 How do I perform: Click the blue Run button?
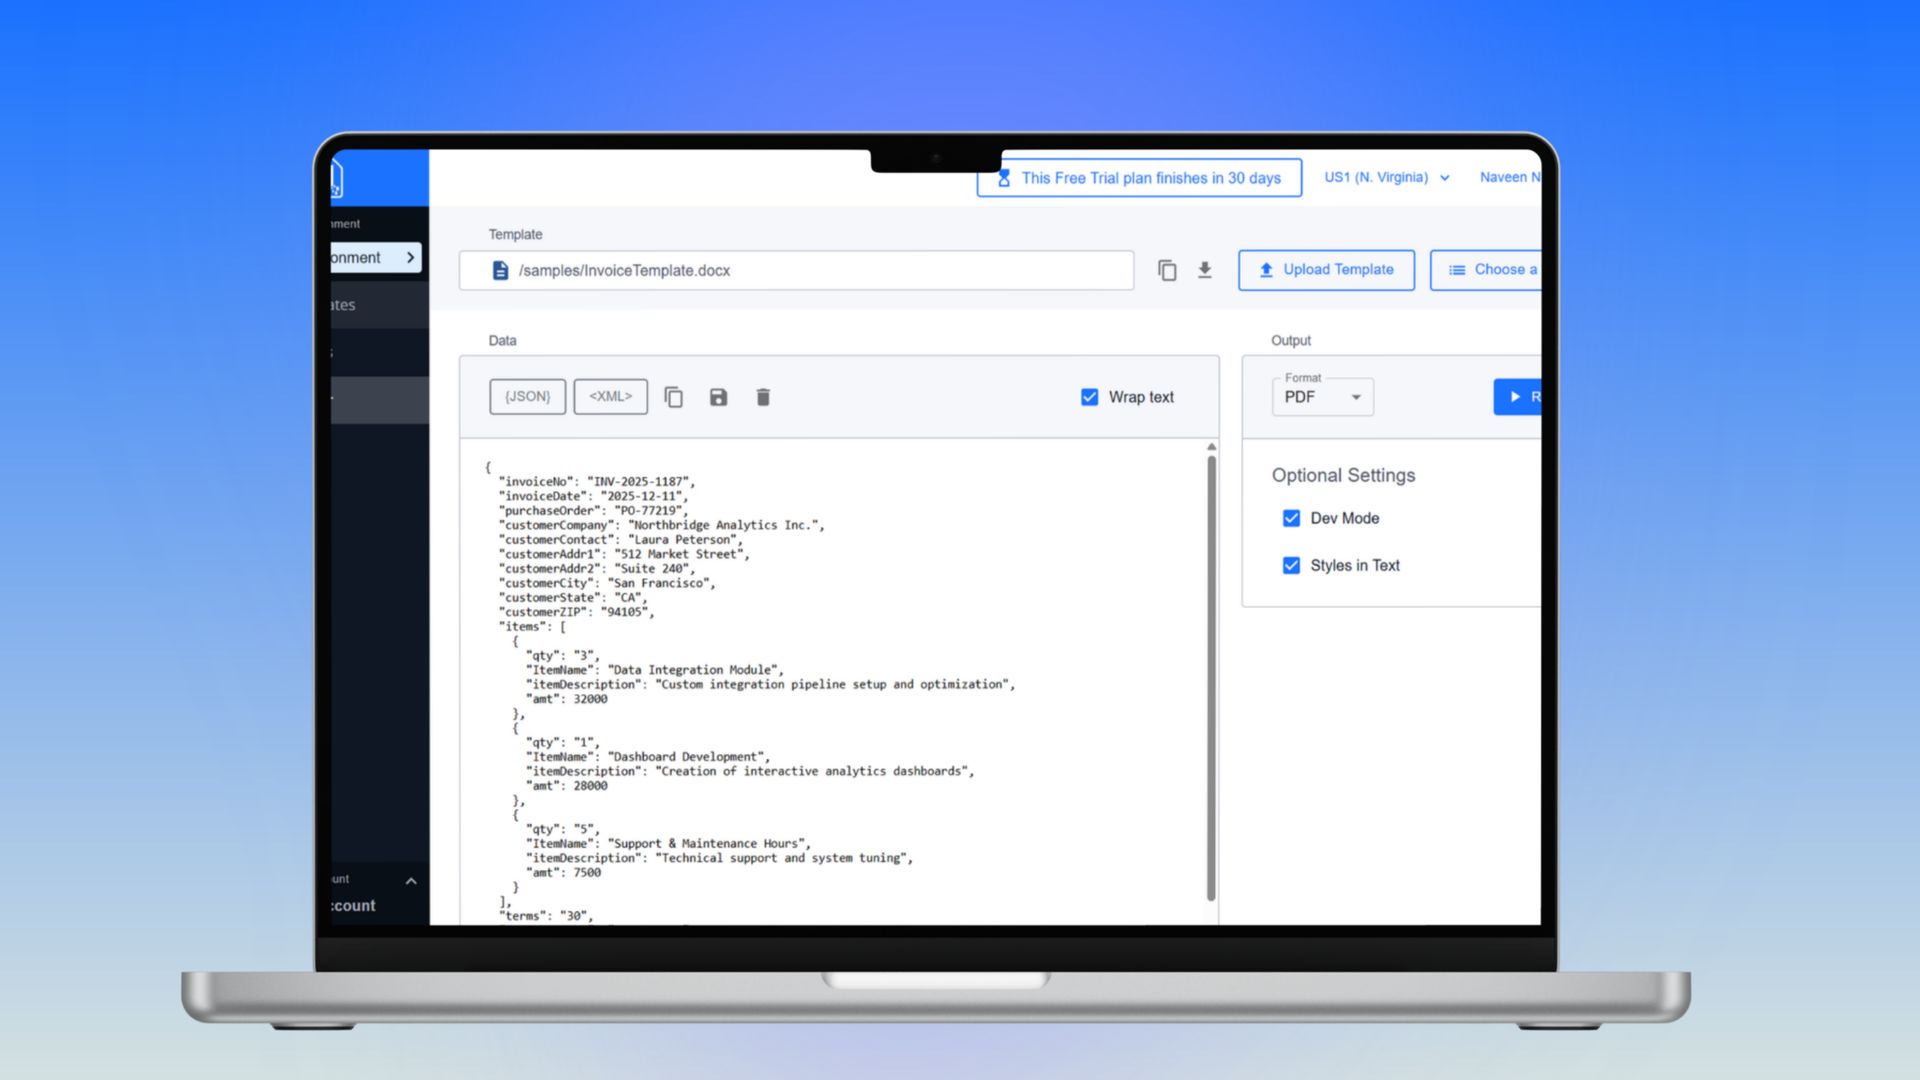pyautogui.click(x=1519, y=397)
